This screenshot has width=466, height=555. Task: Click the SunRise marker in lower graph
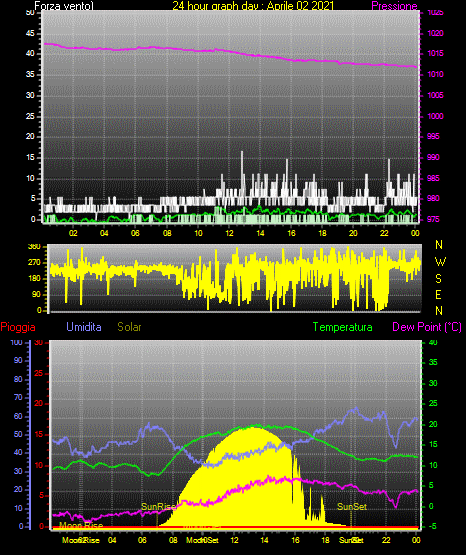(158, 507)
